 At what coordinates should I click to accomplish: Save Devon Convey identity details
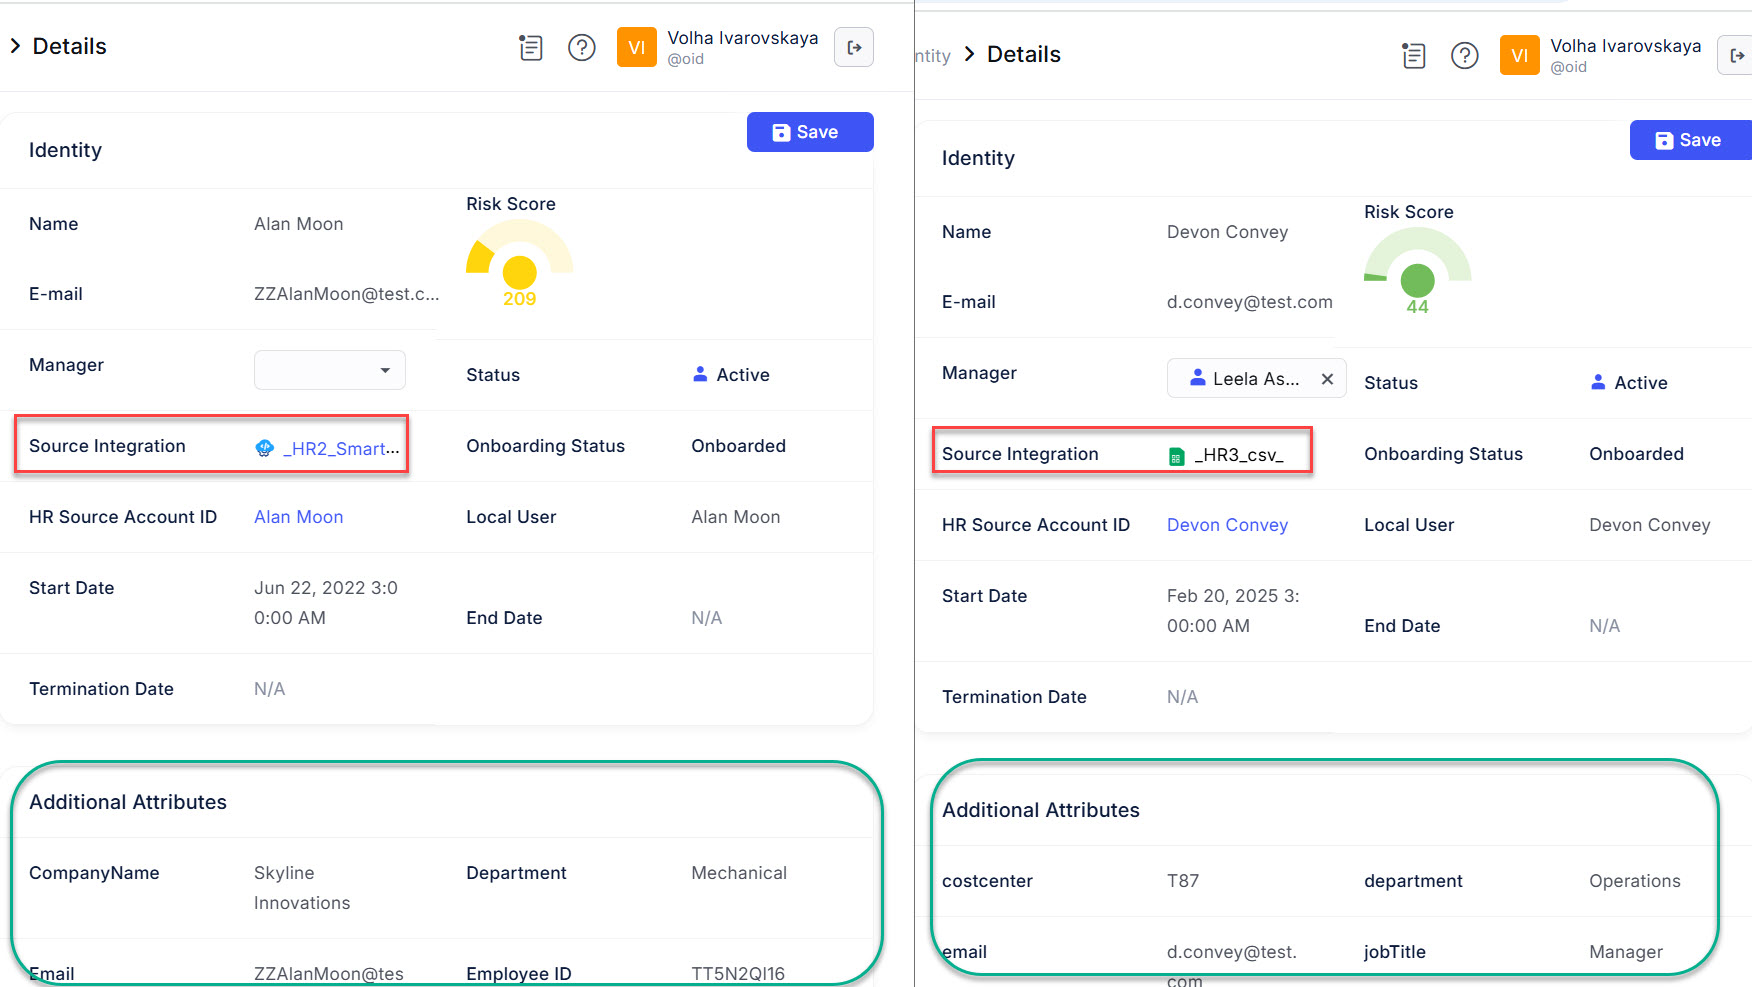[1689, 140]
